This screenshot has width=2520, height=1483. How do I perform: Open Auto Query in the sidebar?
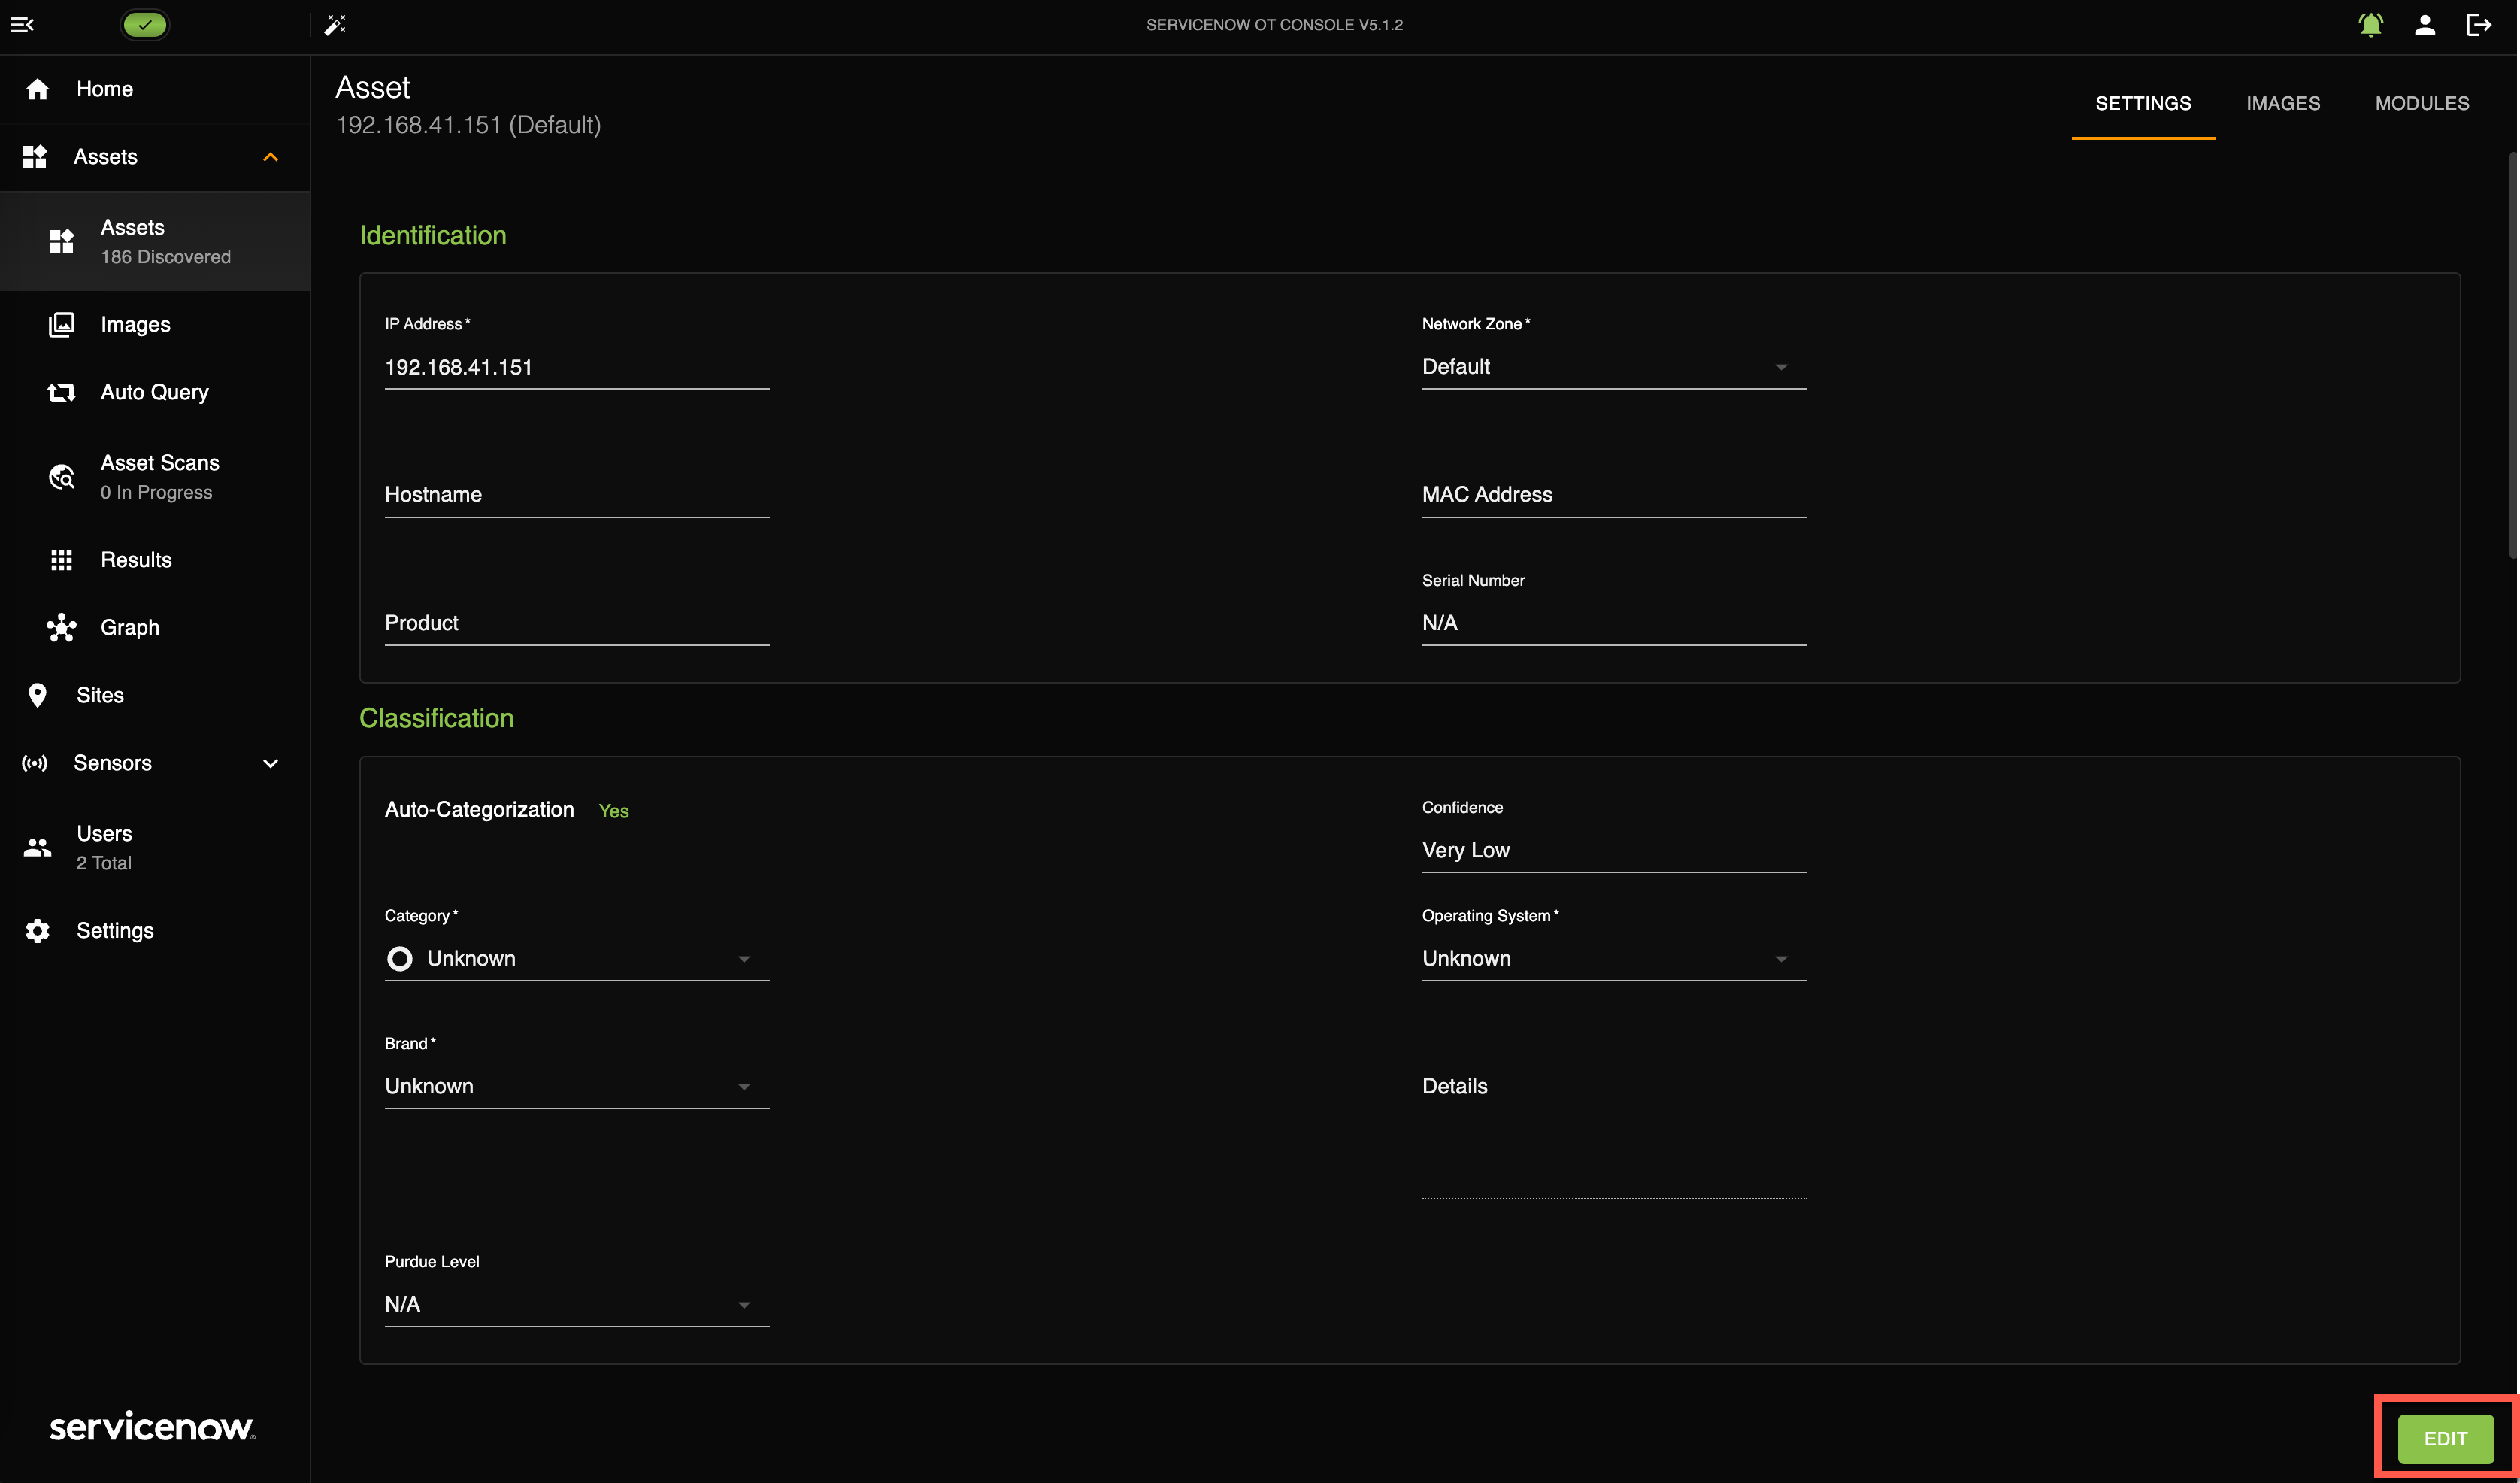[x=155, y=392]
